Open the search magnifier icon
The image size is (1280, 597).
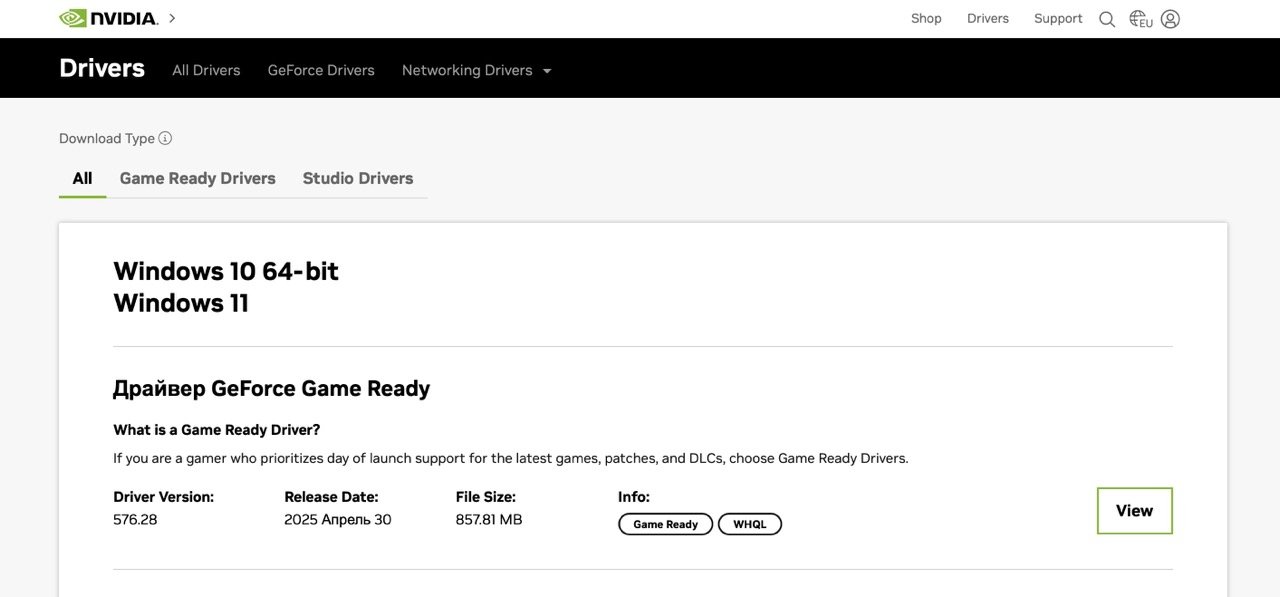[1107, 19]
